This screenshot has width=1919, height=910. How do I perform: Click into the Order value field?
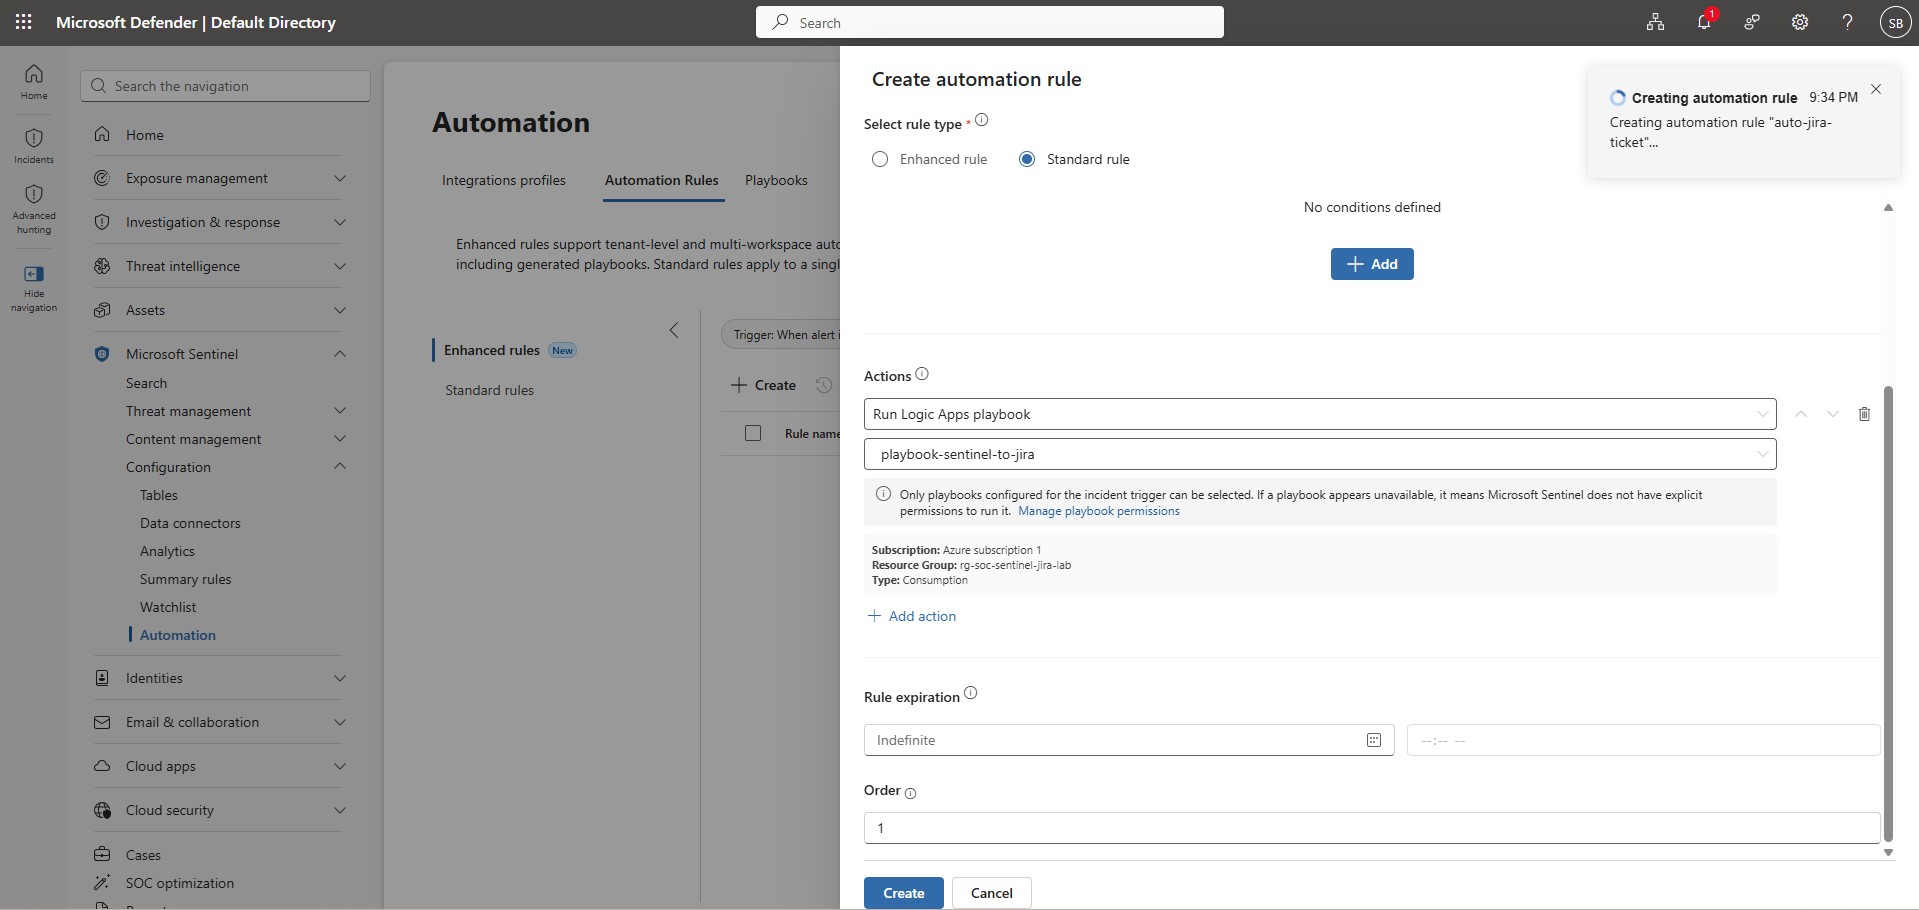click(x=1372, y=828)
